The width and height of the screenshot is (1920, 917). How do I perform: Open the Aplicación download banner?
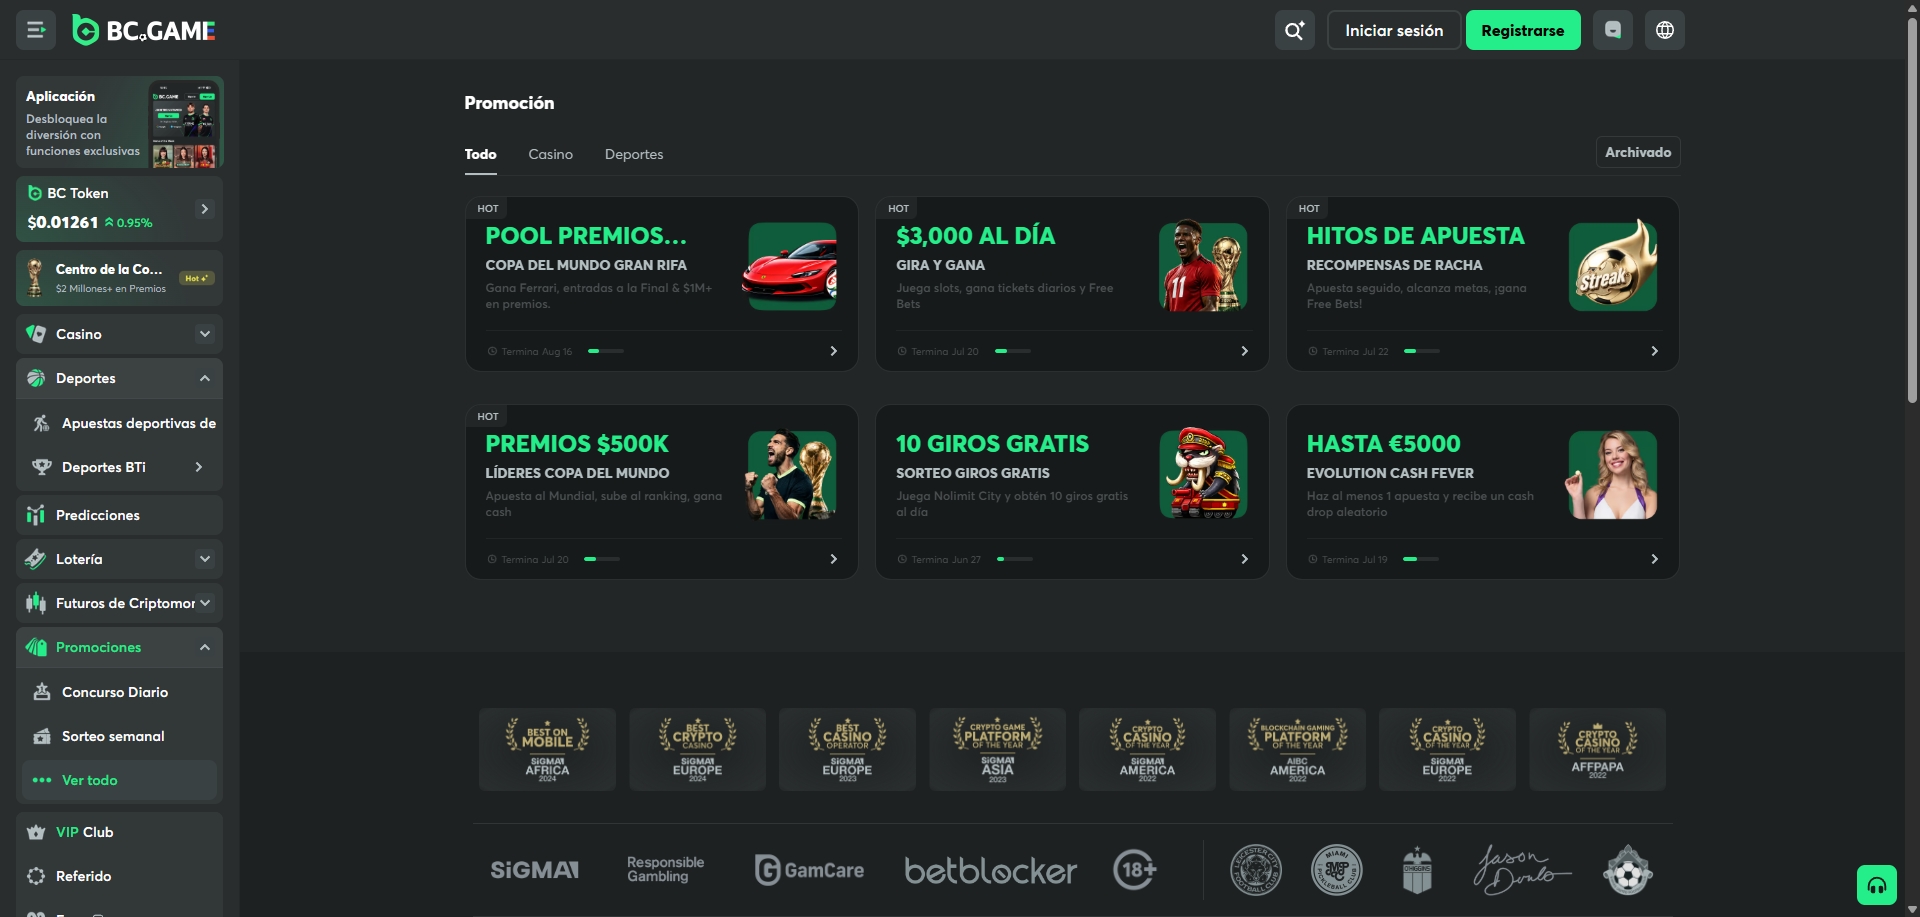(x=120, y=122)
